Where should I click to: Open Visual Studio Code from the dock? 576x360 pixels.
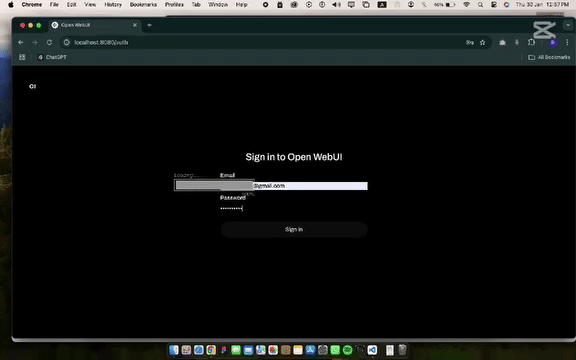pyautogui.click(x=372, y=350)
